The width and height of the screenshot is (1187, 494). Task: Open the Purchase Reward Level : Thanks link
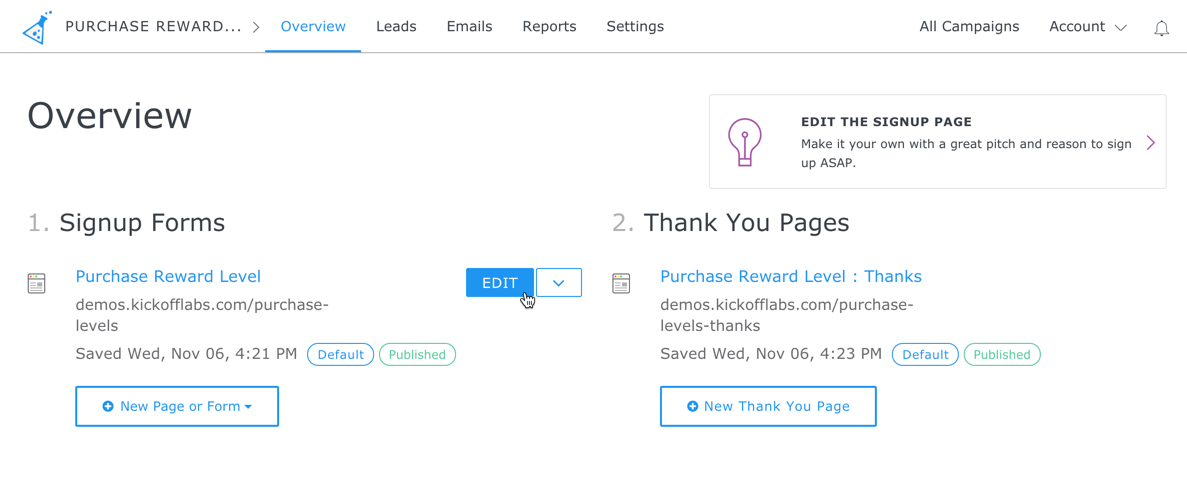[x=791, y=276]
